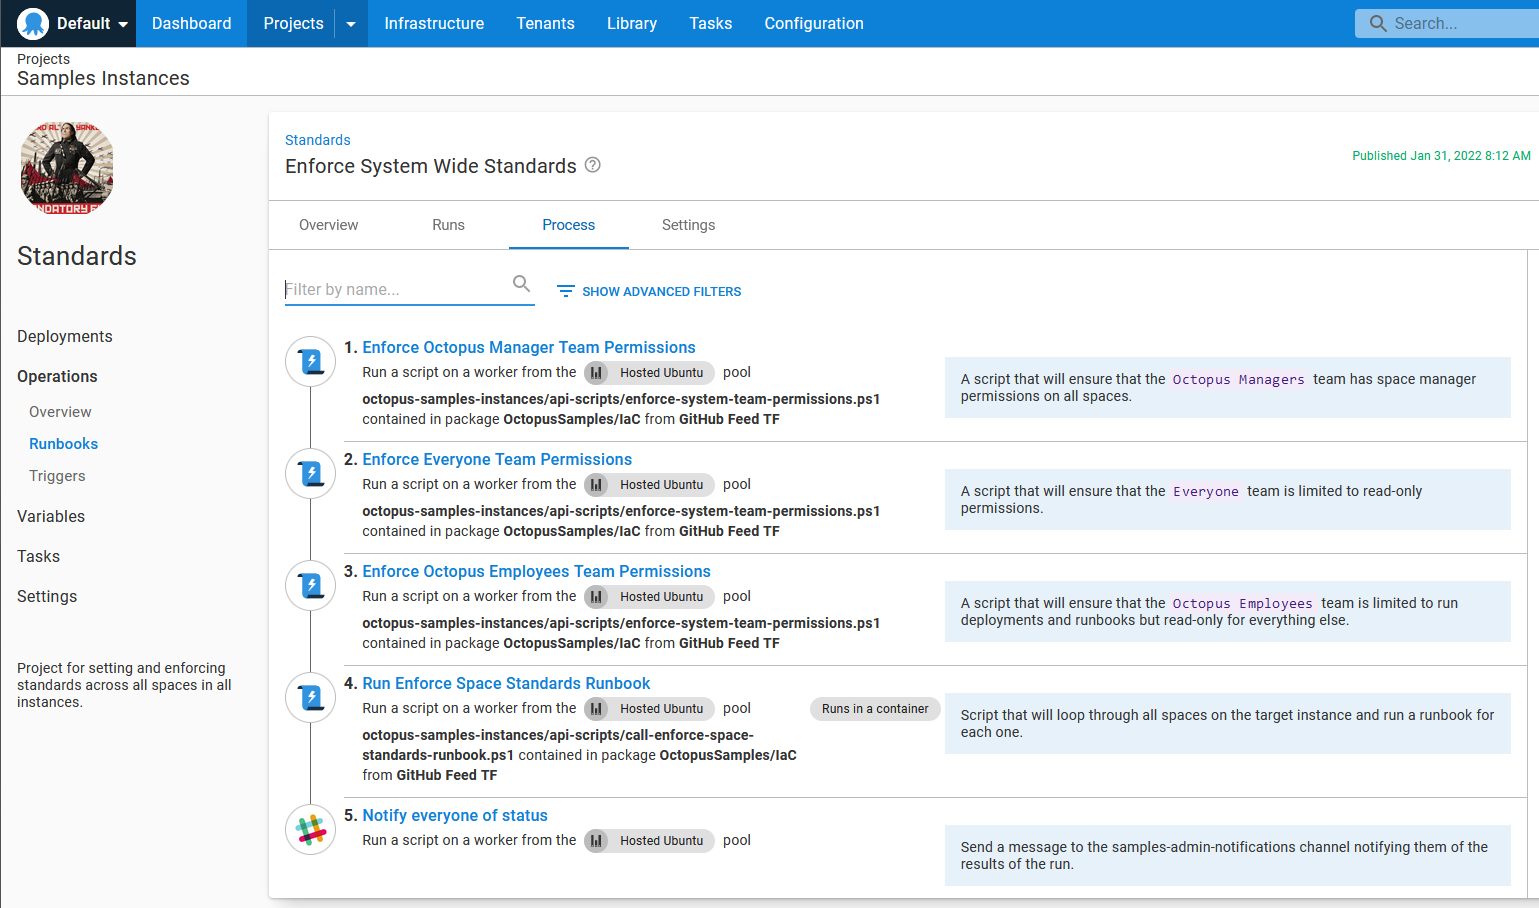Open the Enforce Everyone Team Permissions step
Image resolution: width=1539 pixels, height=908 pixels.
497,459
